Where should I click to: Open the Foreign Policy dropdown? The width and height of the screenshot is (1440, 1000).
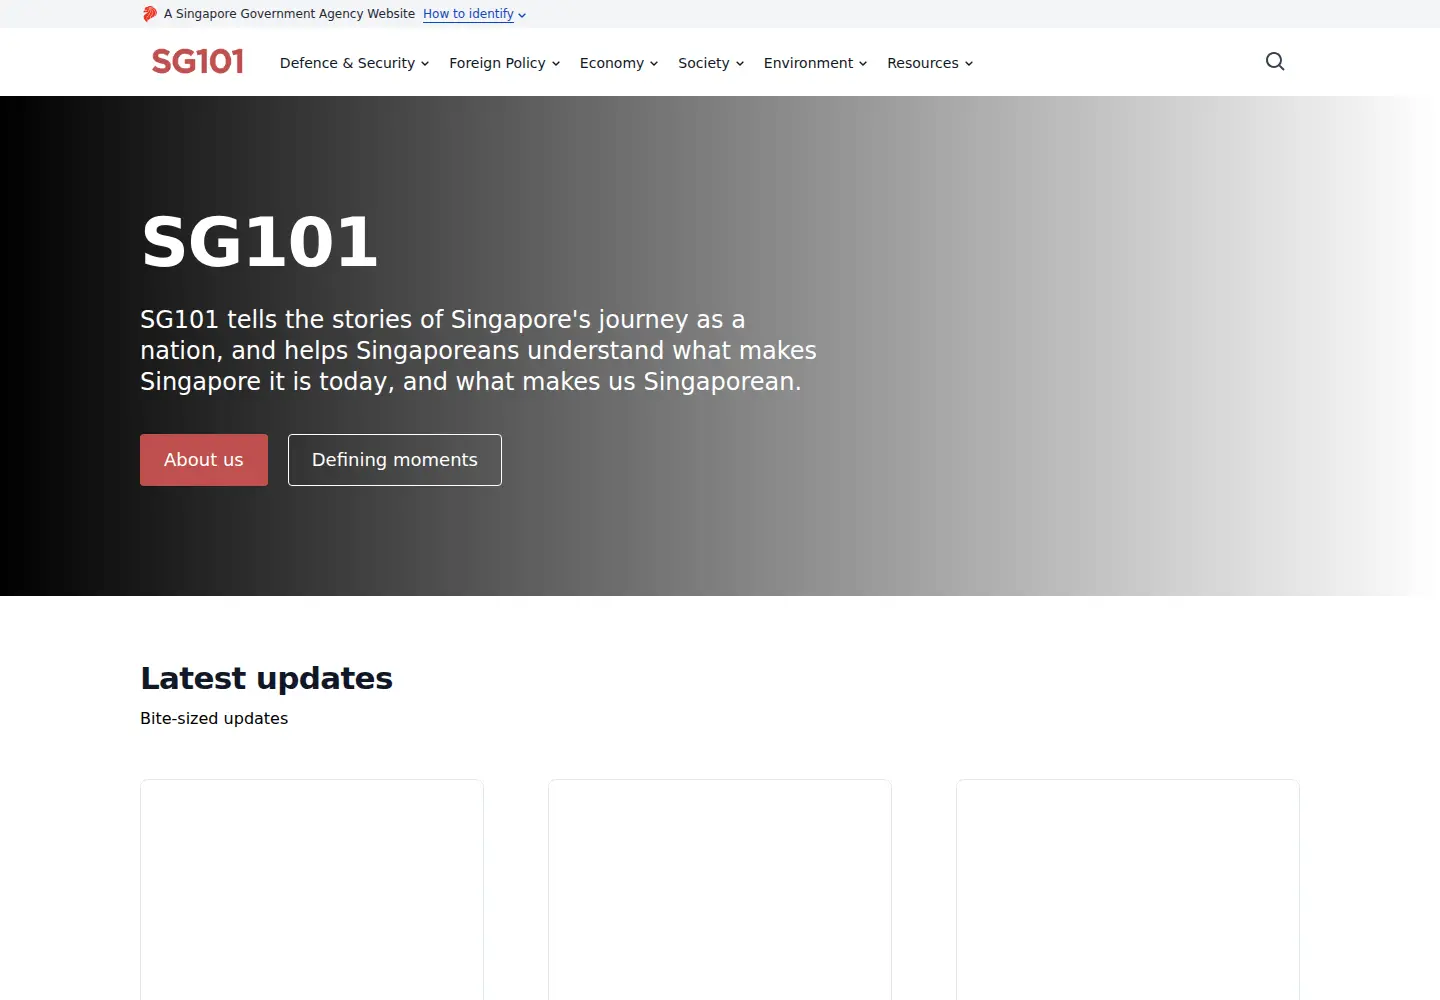tap(504, 63)
